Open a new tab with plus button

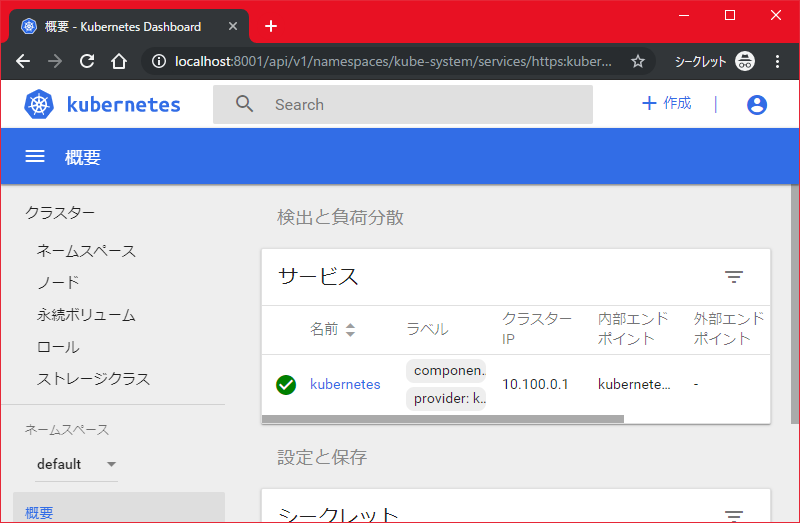[x=271, y=26]
